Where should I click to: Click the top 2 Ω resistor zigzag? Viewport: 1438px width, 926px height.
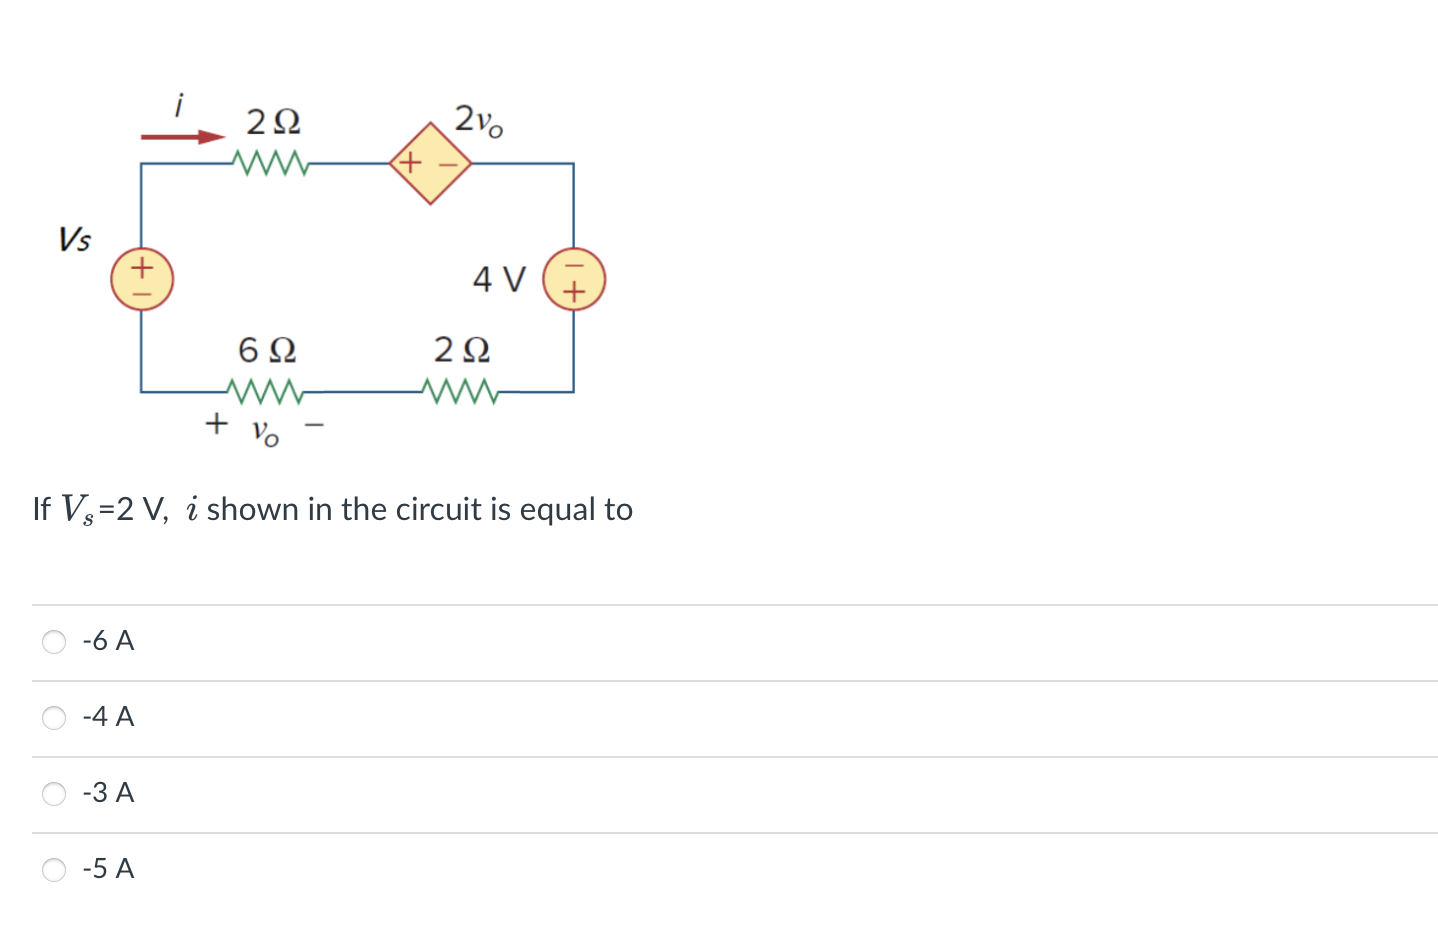270,162
